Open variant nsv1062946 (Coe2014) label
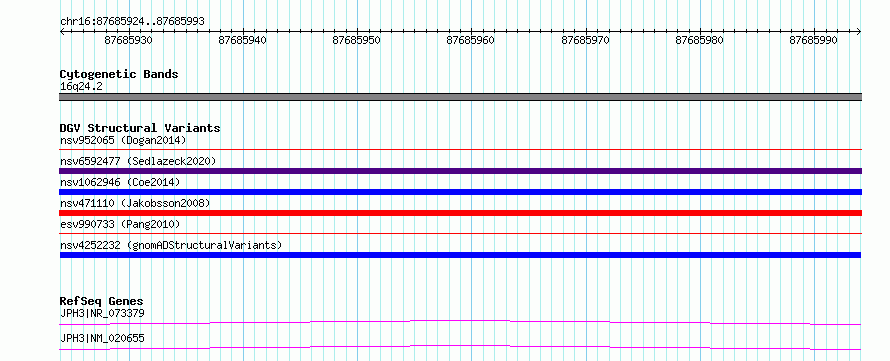Screen dimensions: 890x361 click(120, 182)
